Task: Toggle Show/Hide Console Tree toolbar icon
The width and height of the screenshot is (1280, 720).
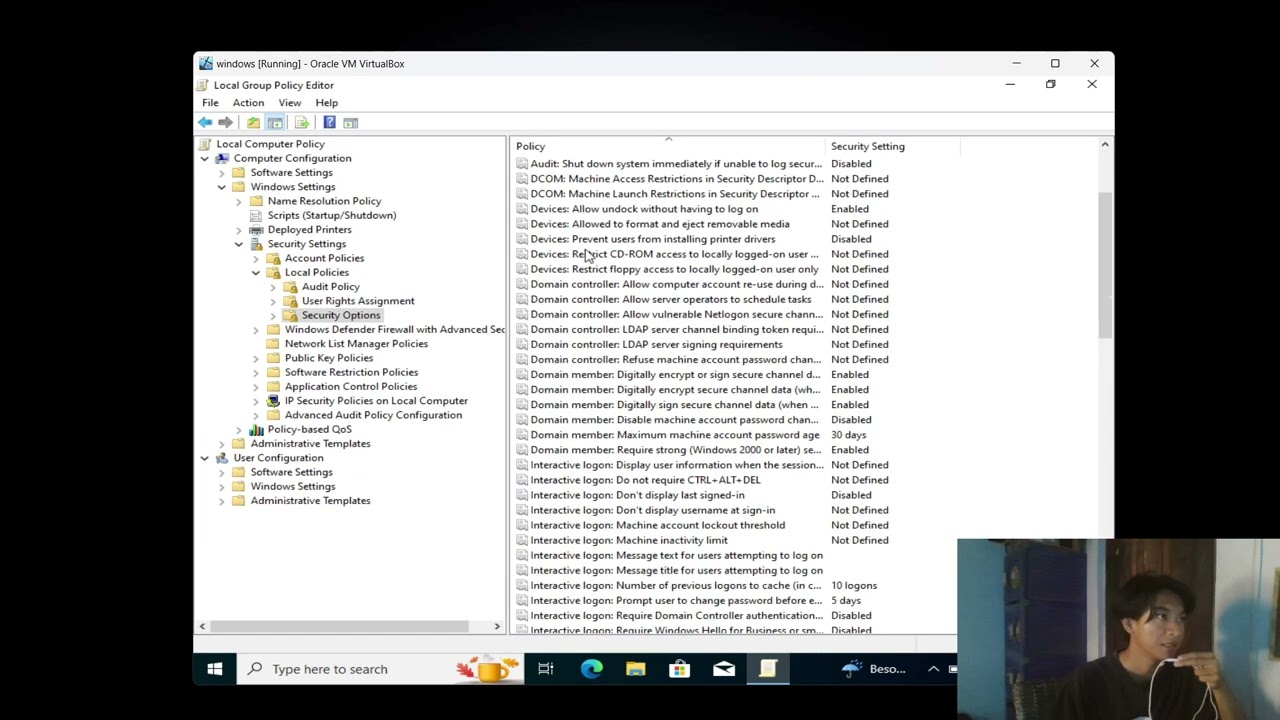Action: pyautogui.click(x=274, y=122)
